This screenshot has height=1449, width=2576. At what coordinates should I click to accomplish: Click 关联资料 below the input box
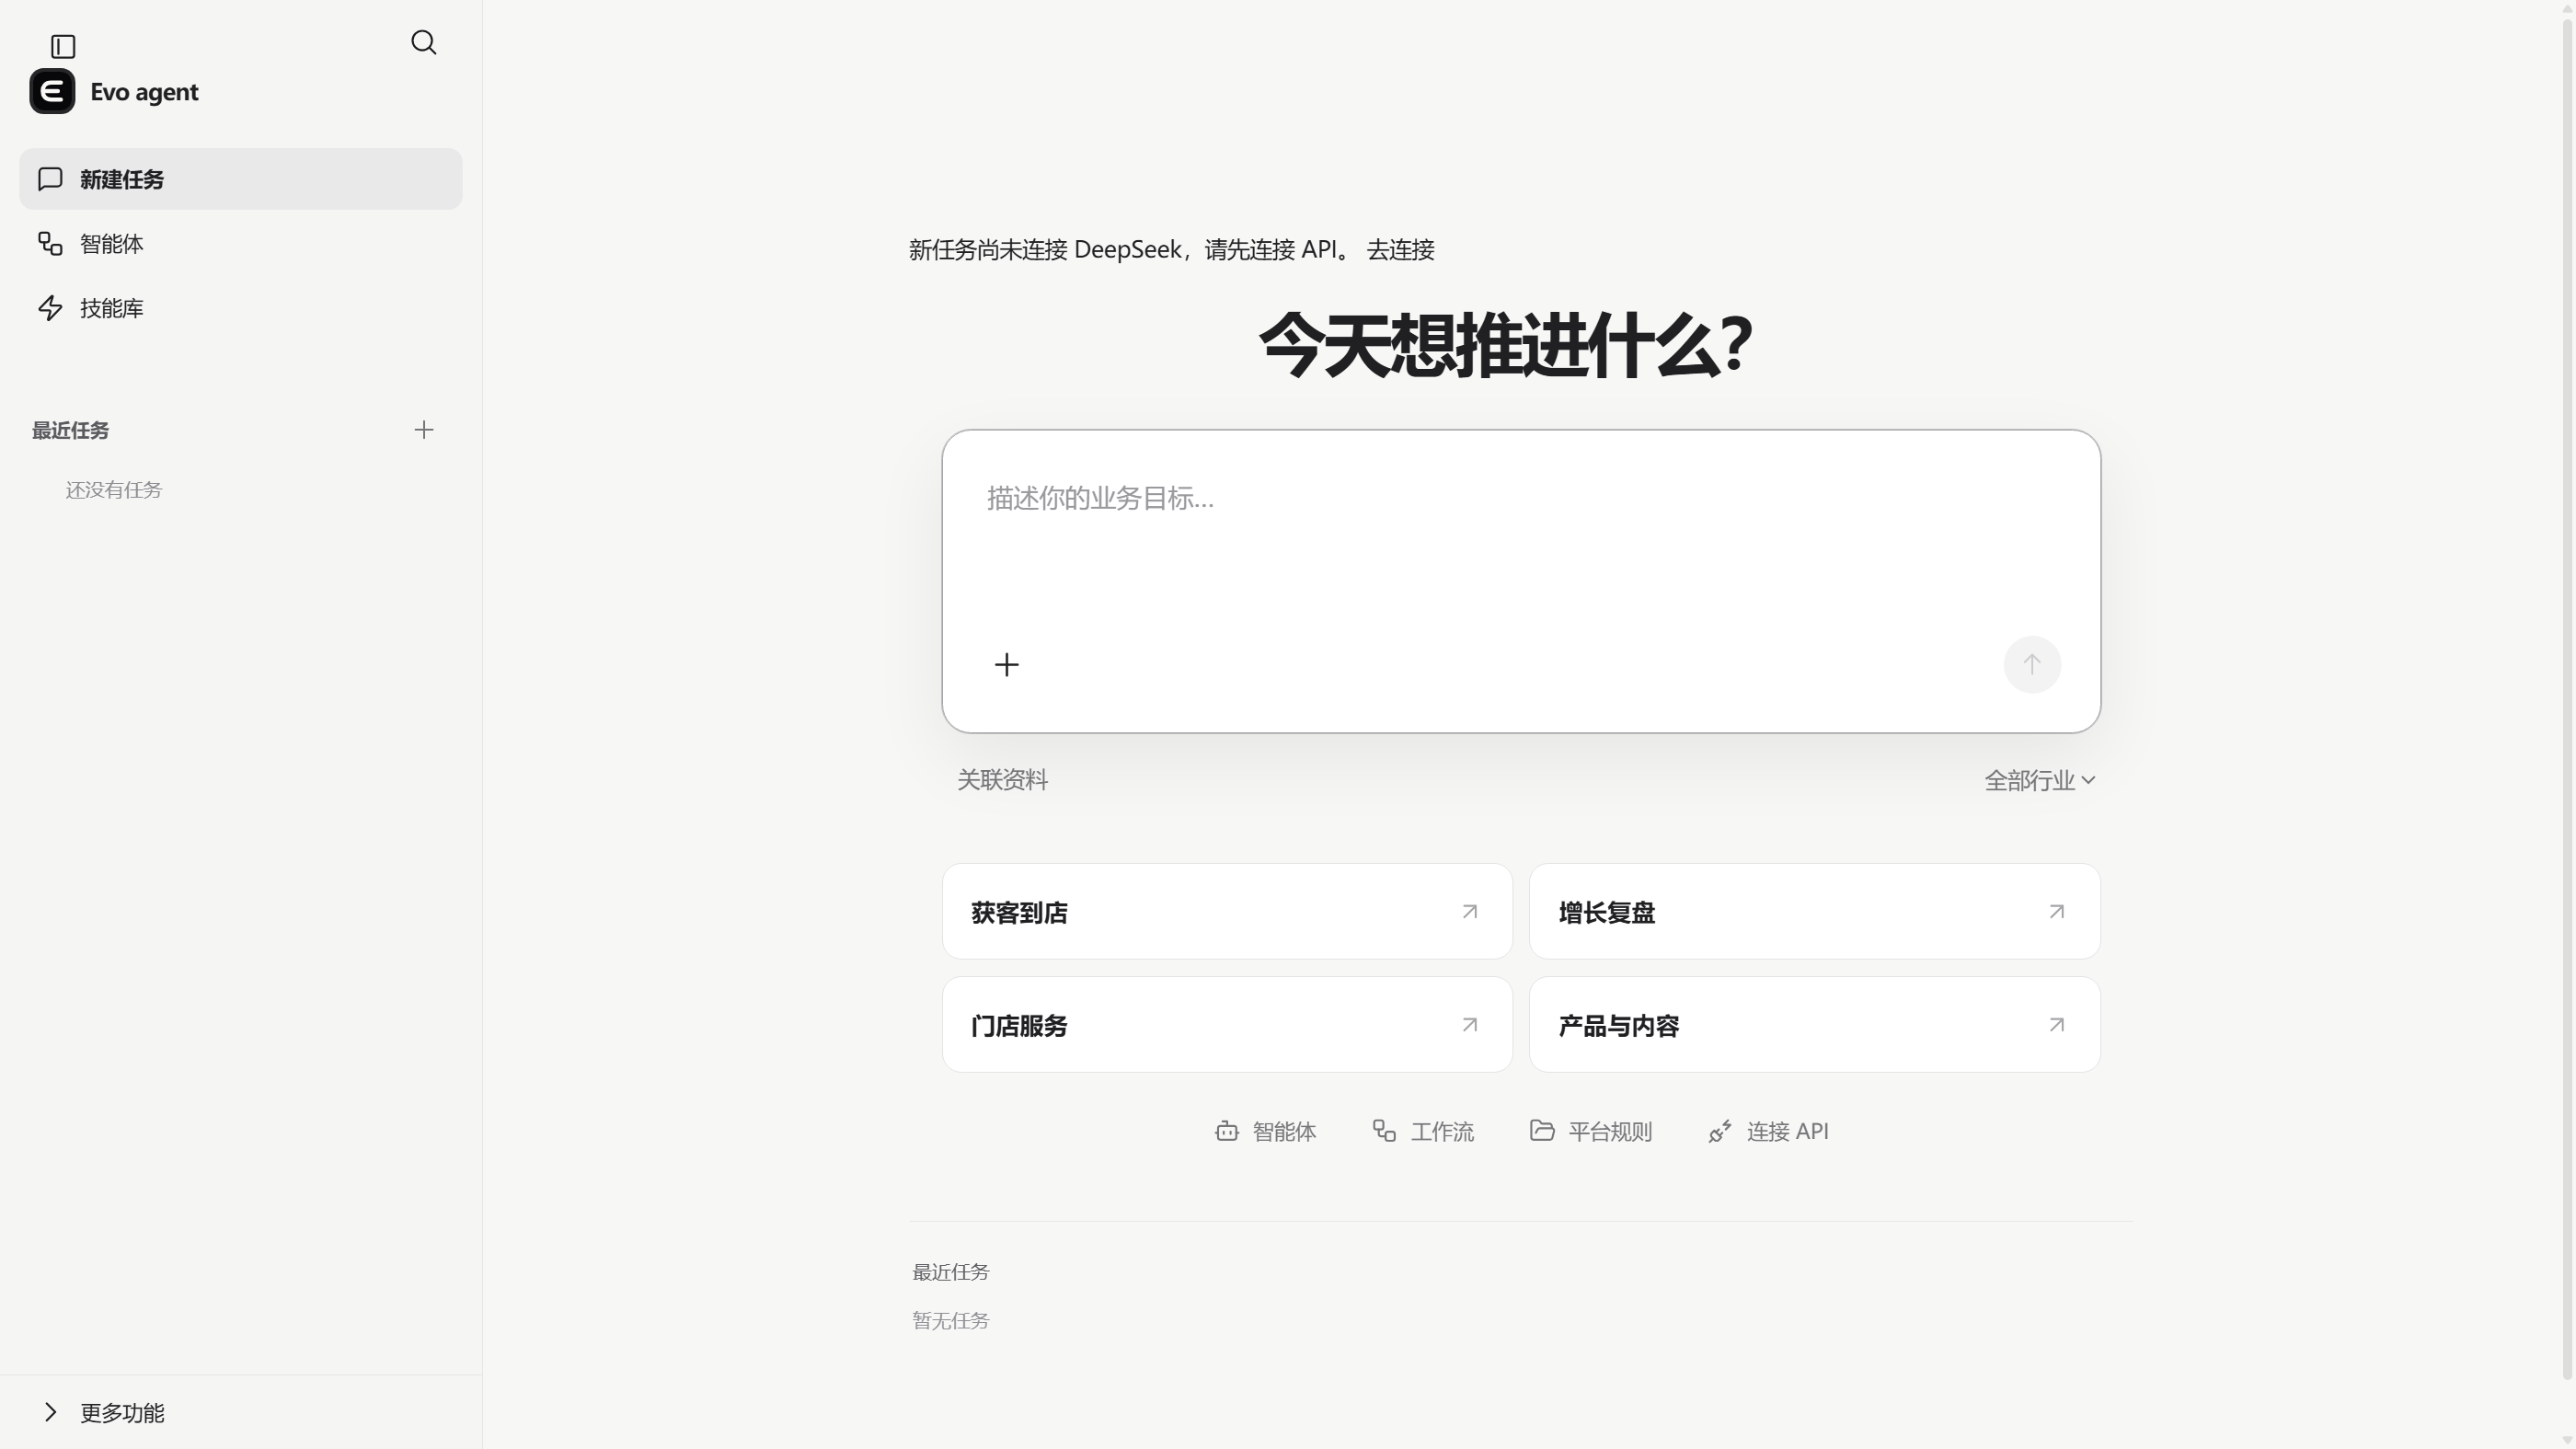click(x=1002, y=780)
